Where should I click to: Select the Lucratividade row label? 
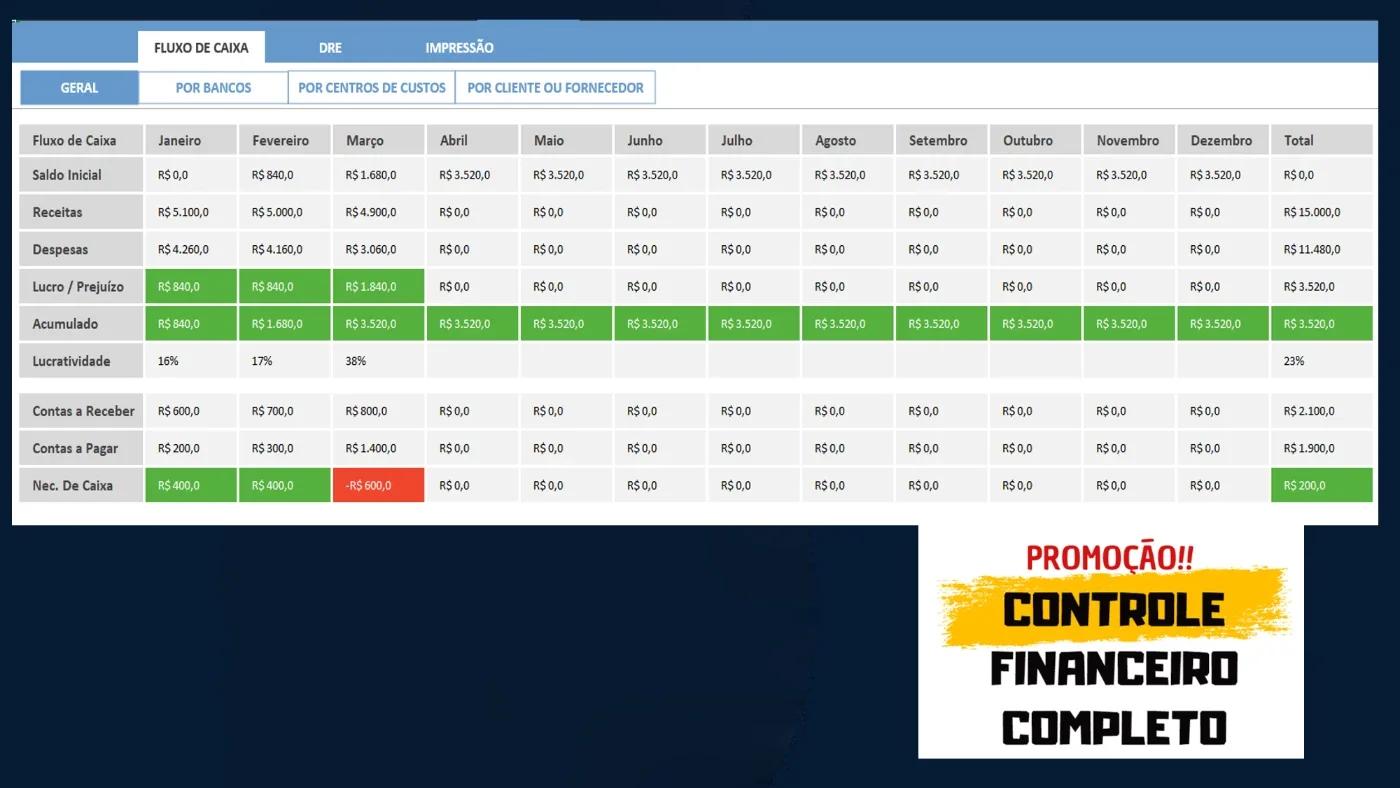click(81, 361)
